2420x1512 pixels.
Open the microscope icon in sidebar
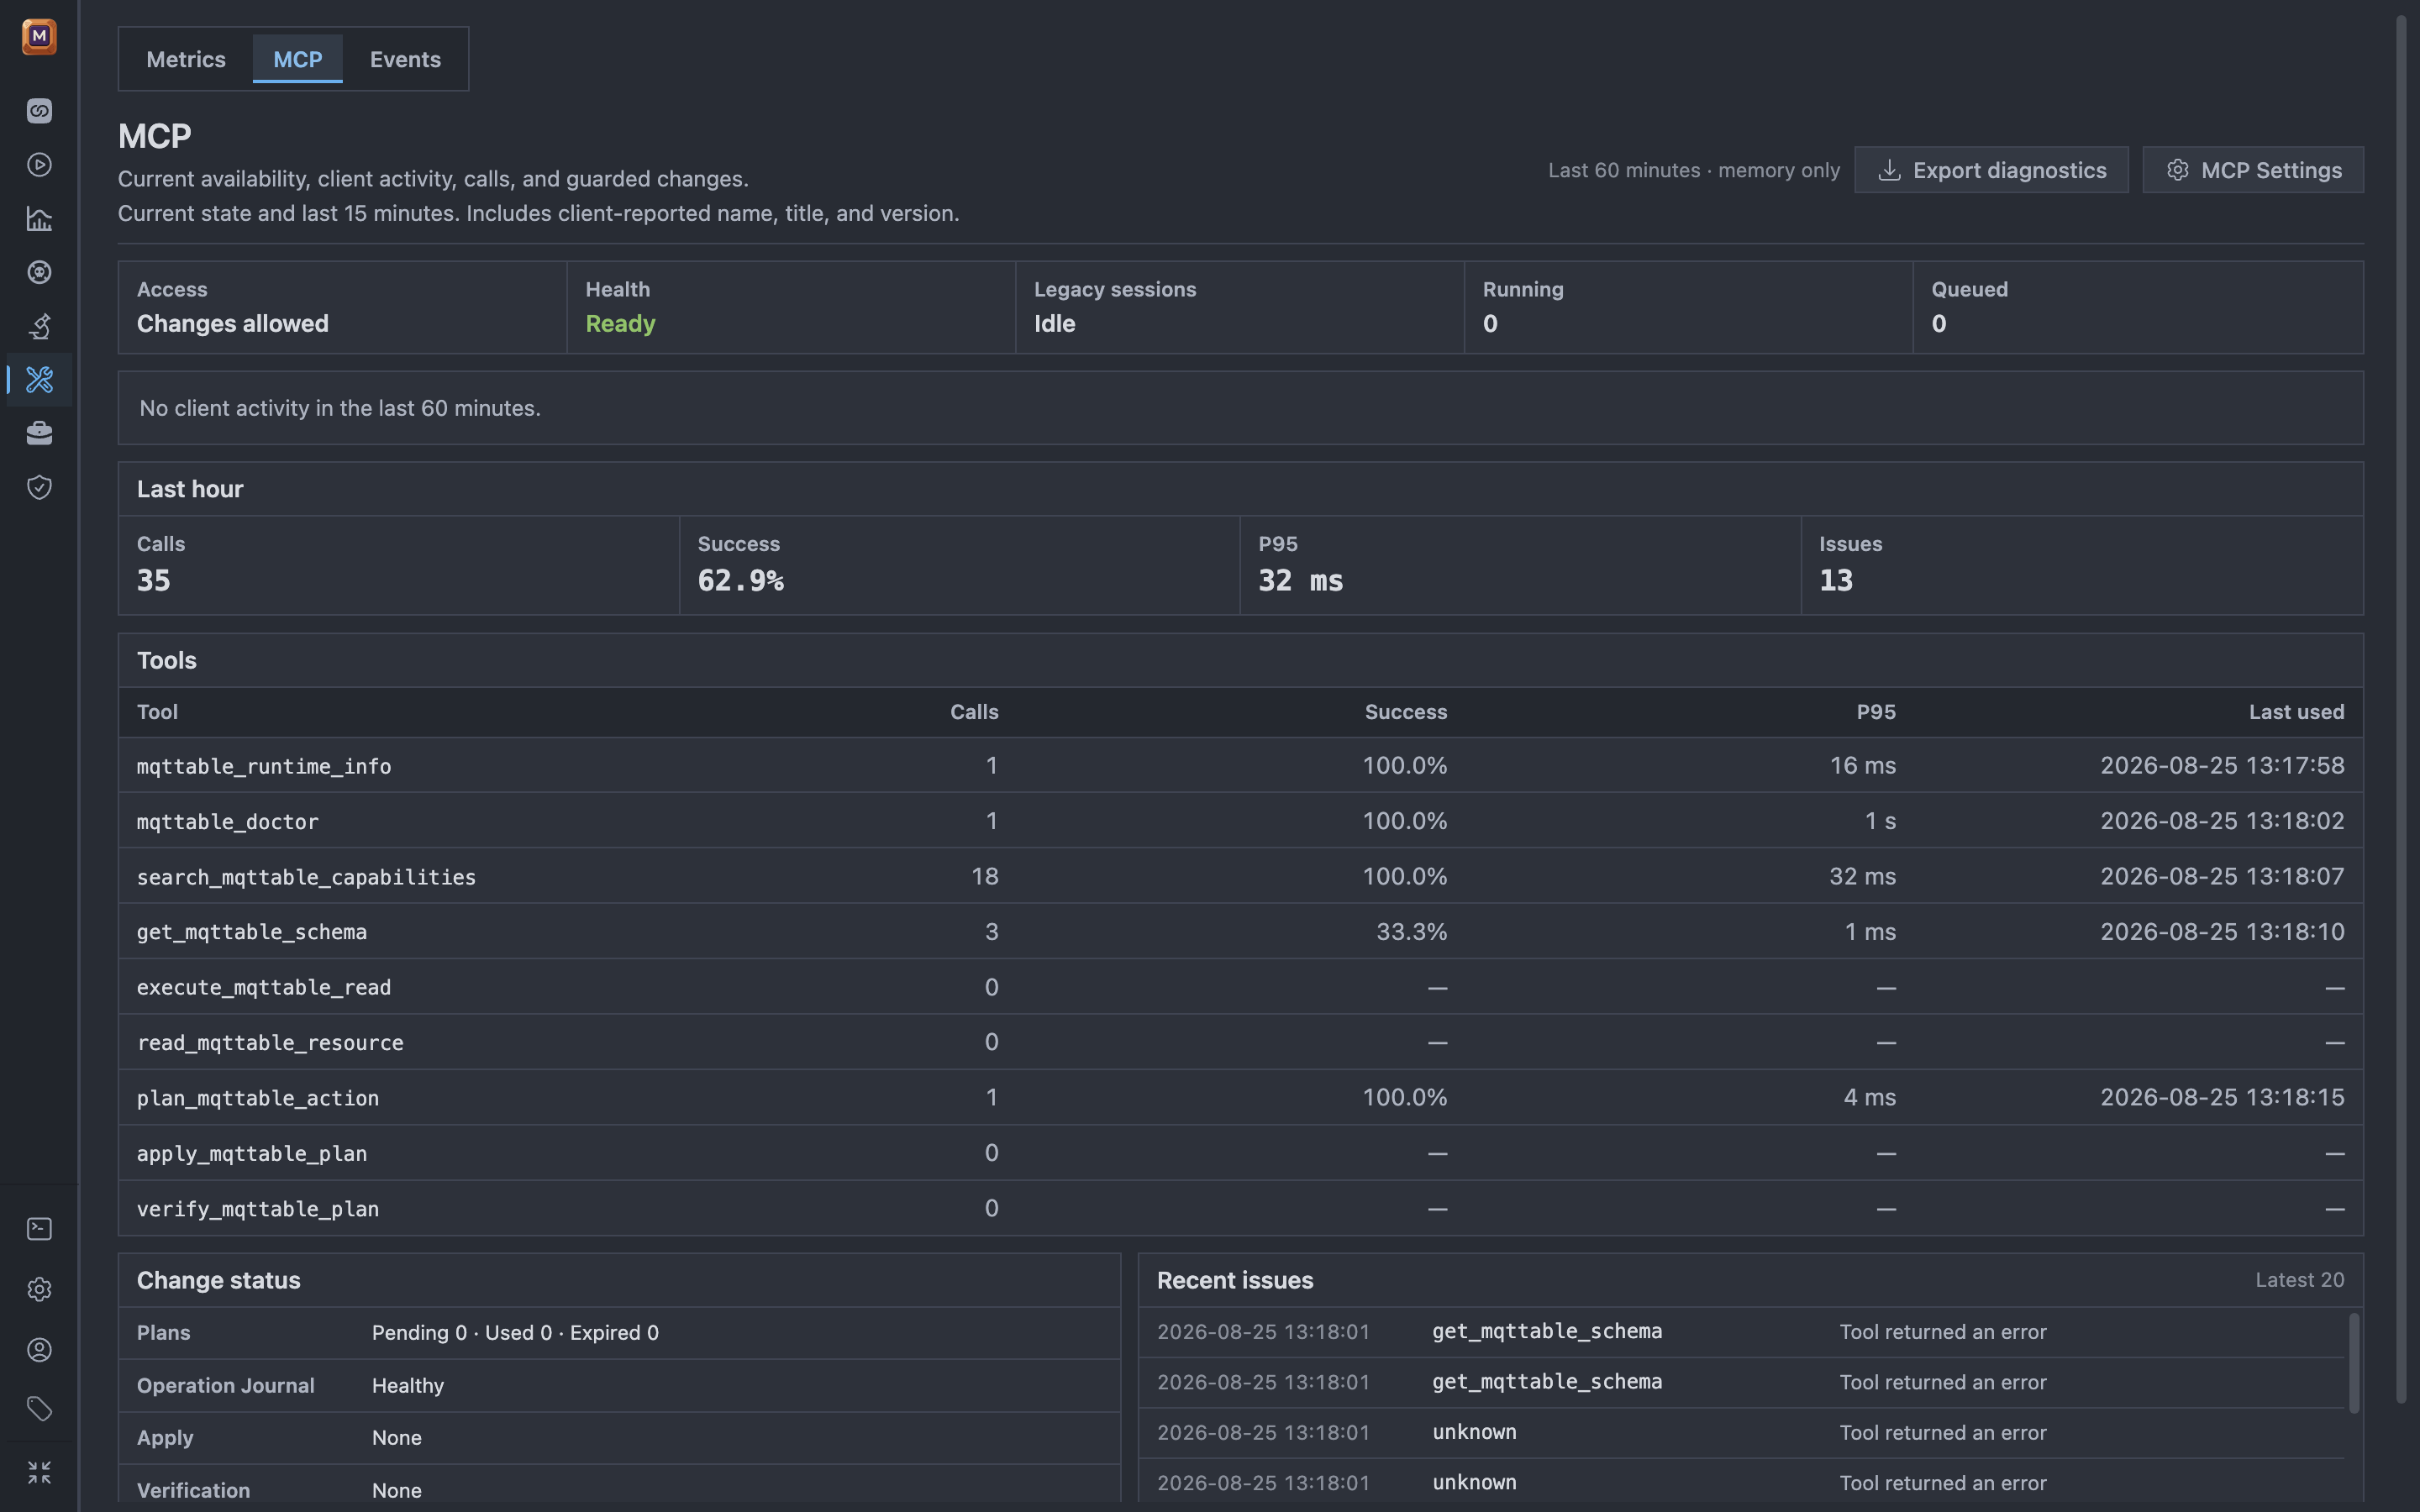(39, 326)
